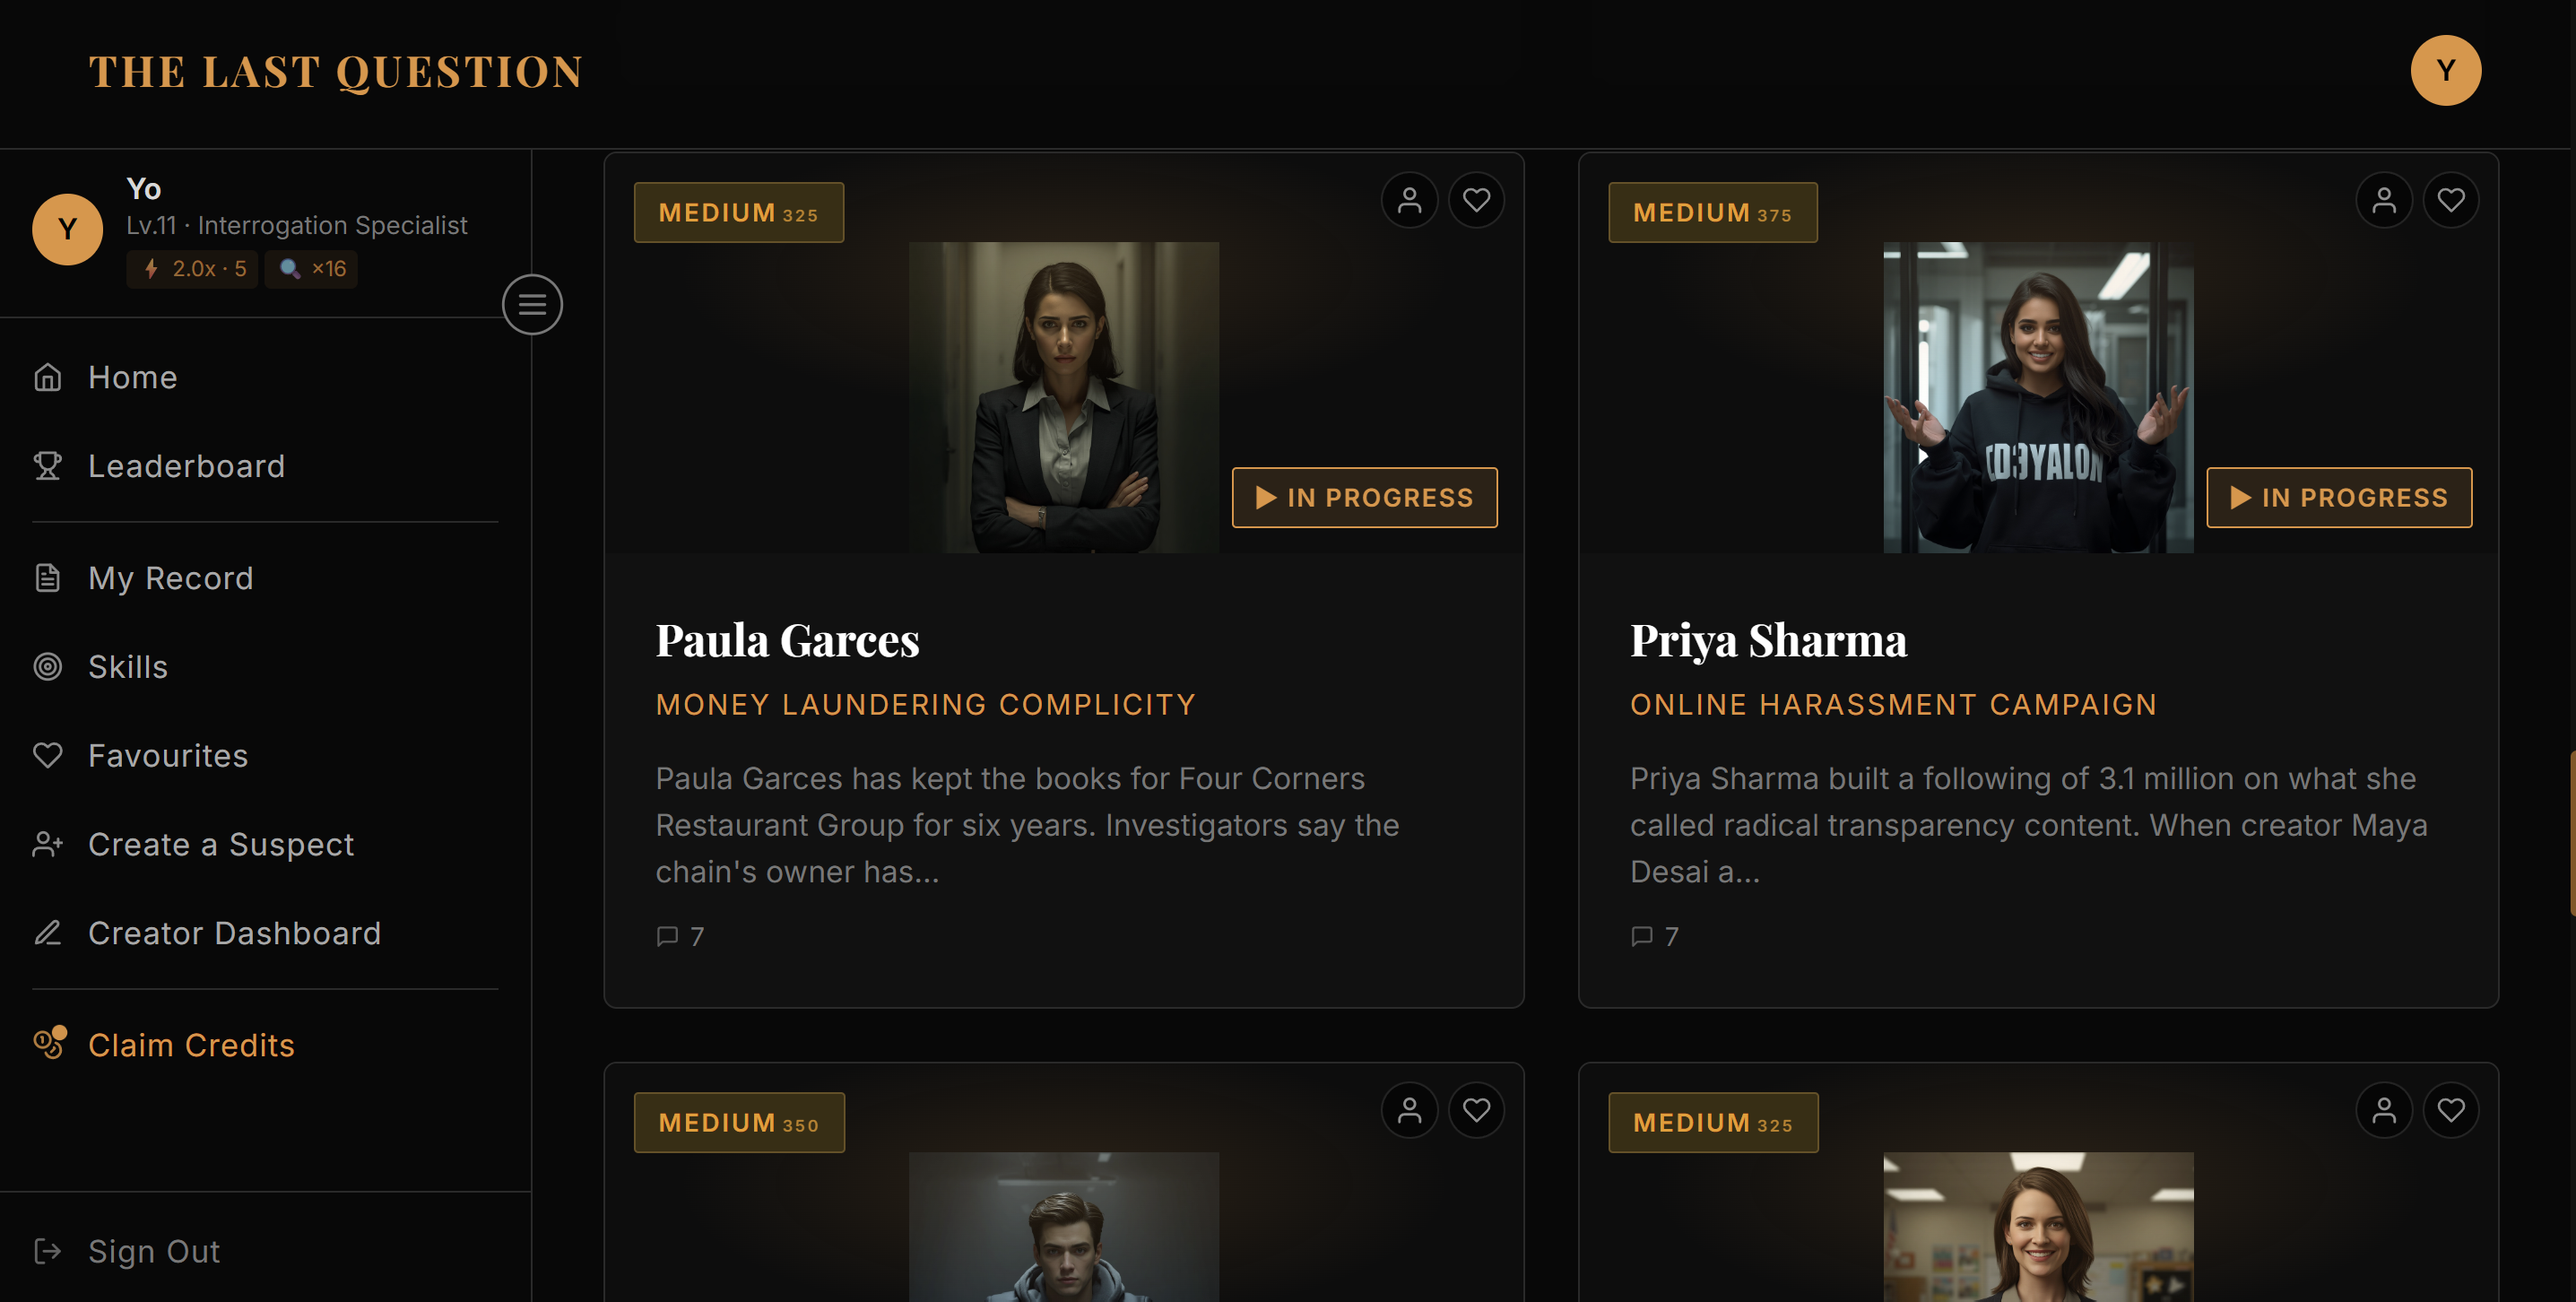This screenshot has width=2576, height=1302.
Task: Click the Skills target icon
Action: (x=47, y=667)
